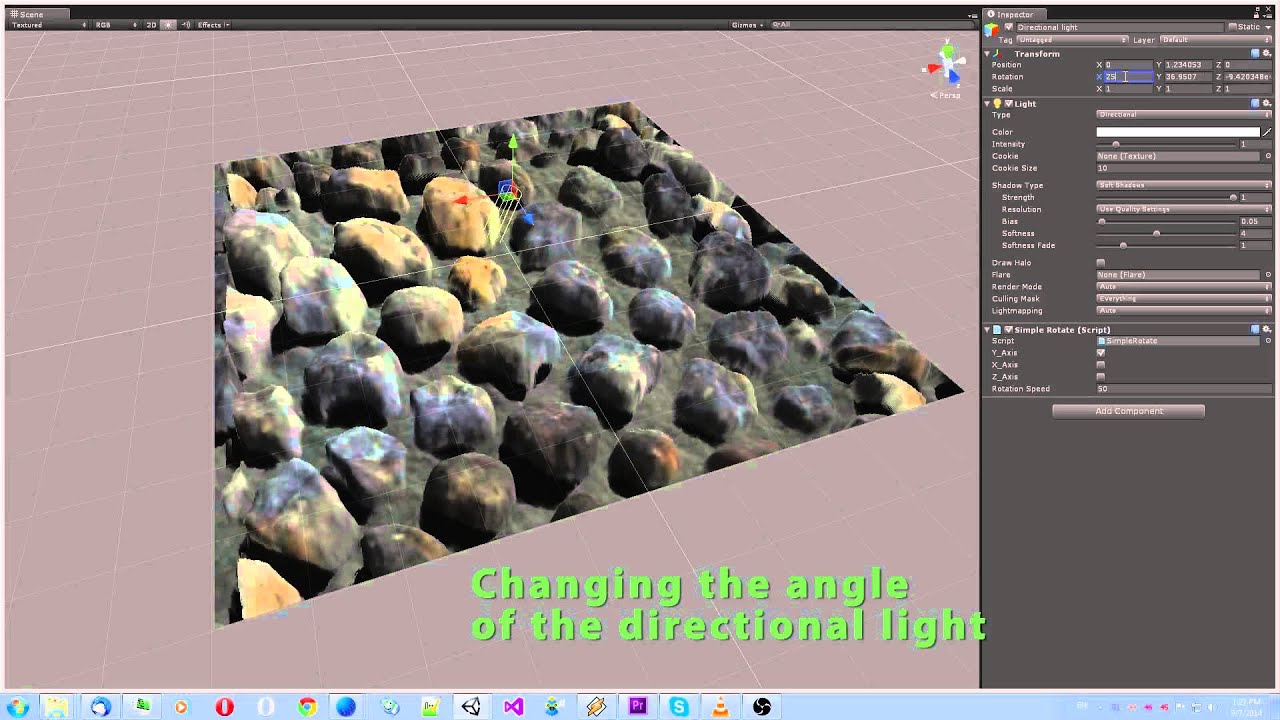Open Unity from the taskbar

[x=471, y=707]
